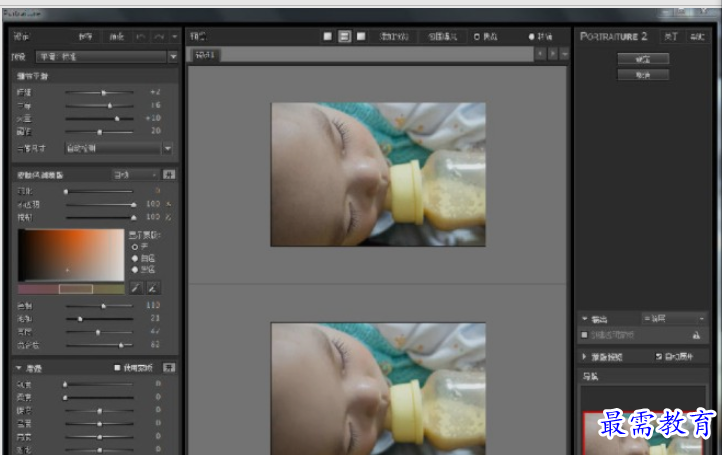
Task: Select the first show-mask radio option (none)
Action: point(135,247)
